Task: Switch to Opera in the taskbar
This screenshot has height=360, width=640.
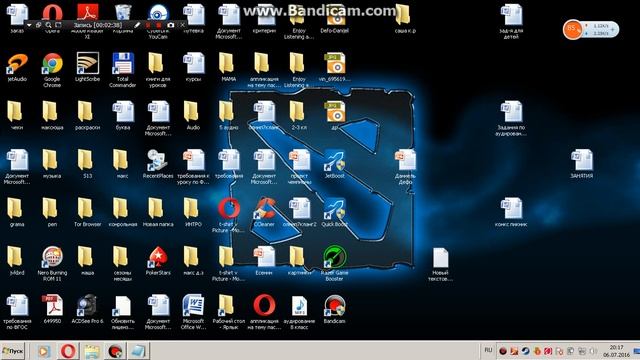Action: (x=68, y=351)
